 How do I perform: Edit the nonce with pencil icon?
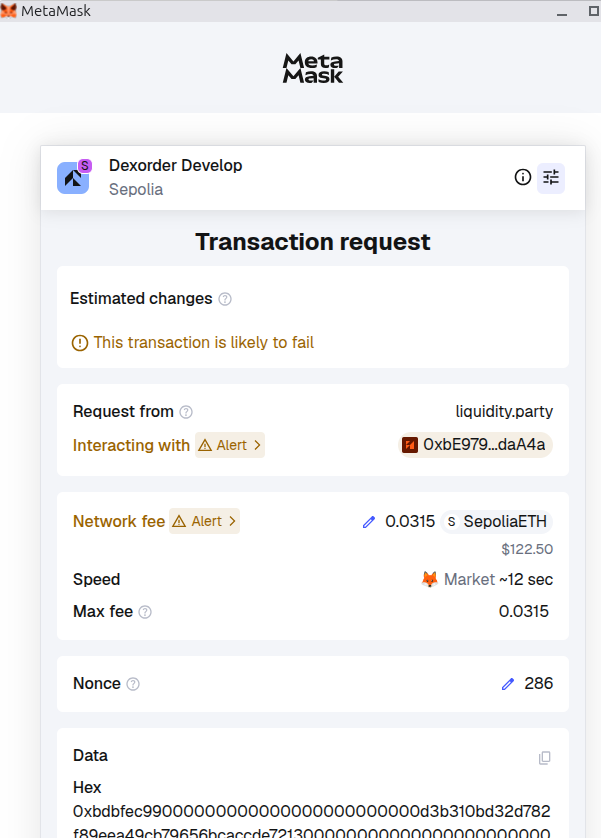click(508, 684)
